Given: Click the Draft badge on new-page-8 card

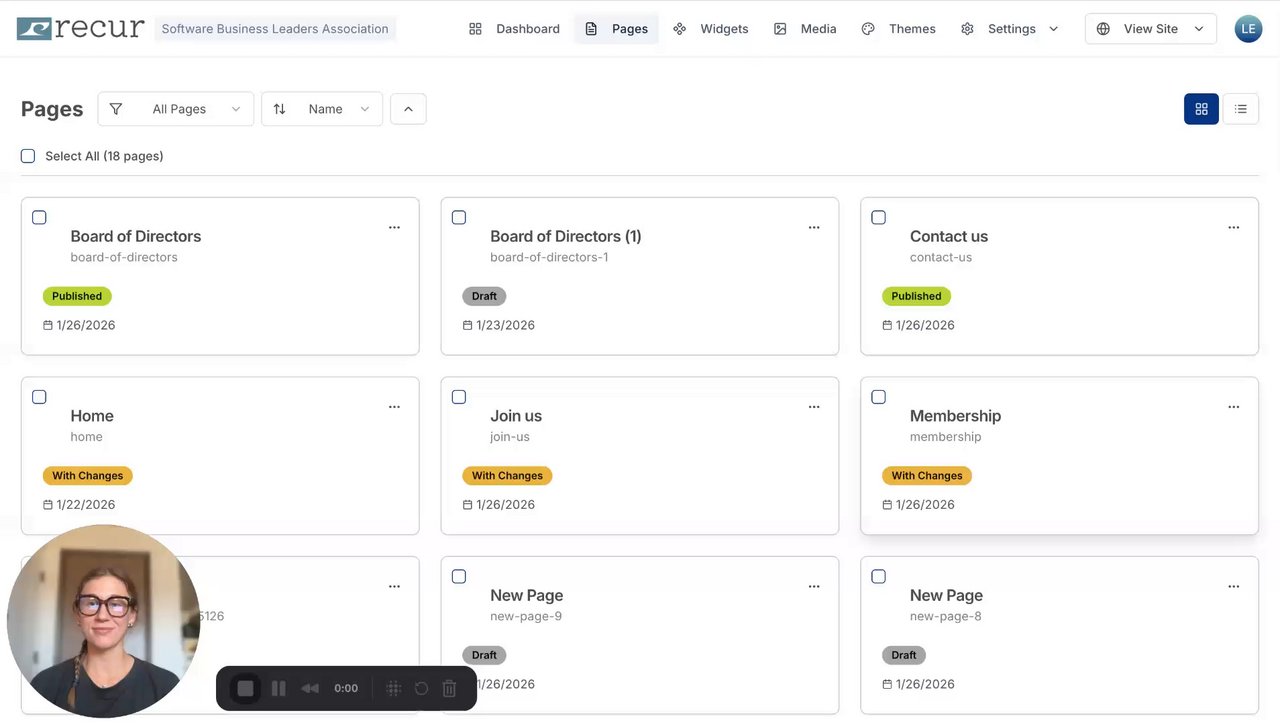Looking at the screenshot, I should (904, 655).
